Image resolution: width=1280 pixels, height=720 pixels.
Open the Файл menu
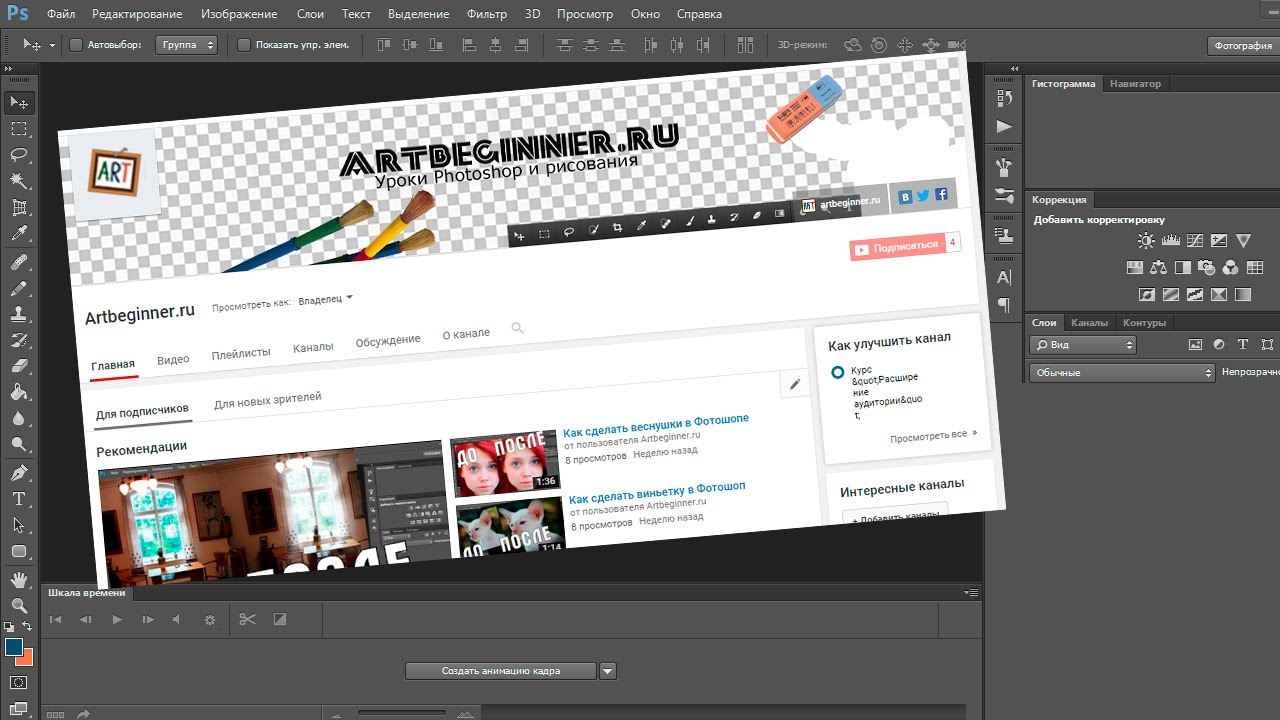[60, 14]
